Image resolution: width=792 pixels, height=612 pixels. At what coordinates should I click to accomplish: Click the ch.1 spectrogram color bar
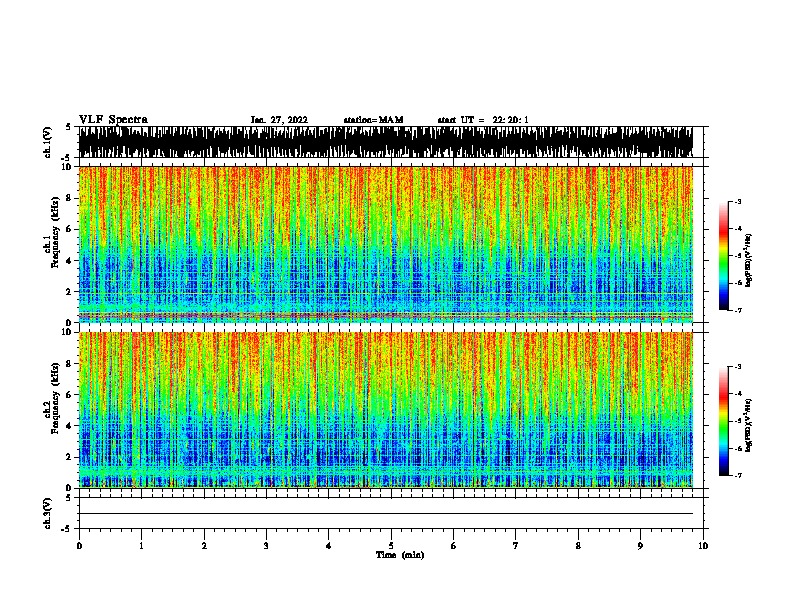click(724, 256)
